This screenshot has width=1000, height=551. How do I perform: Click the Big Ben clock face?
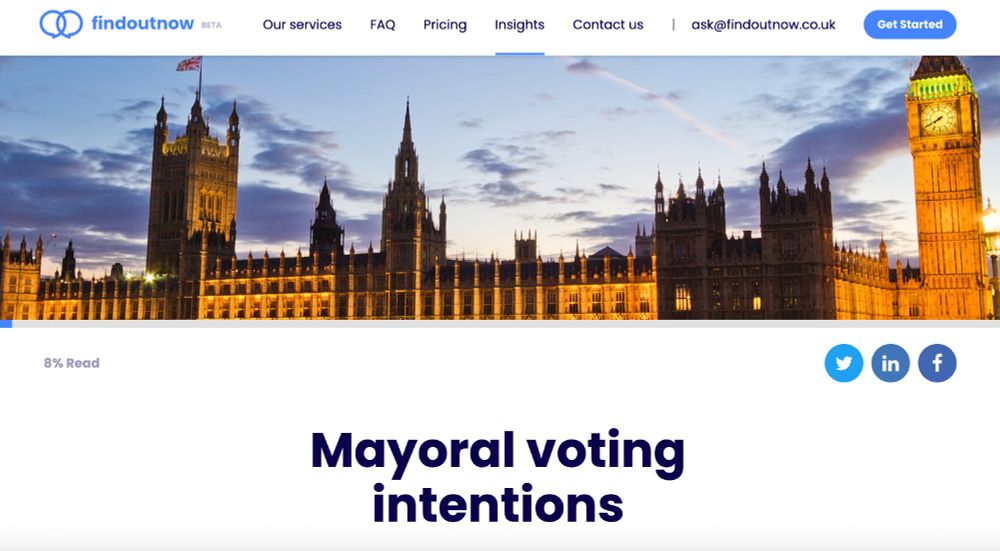938,119
